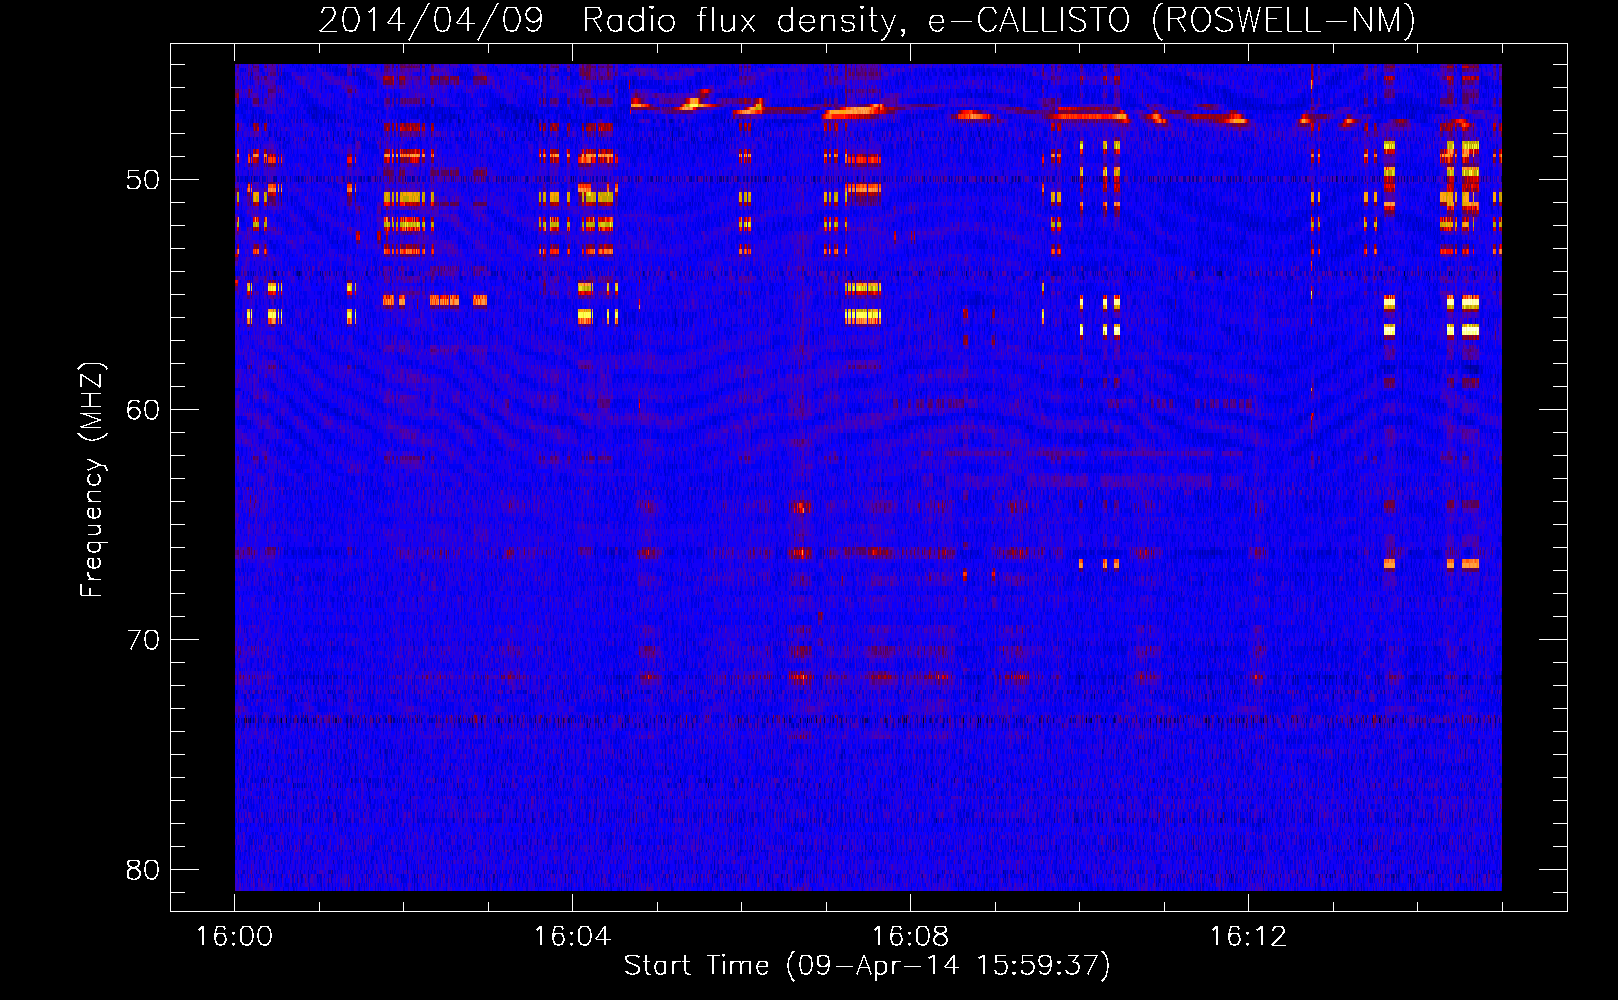Image resolution: width=1618 pixels, height=1000 pixels.
Task: Click the 70 frequency axis label
Action: click(143, 640)
